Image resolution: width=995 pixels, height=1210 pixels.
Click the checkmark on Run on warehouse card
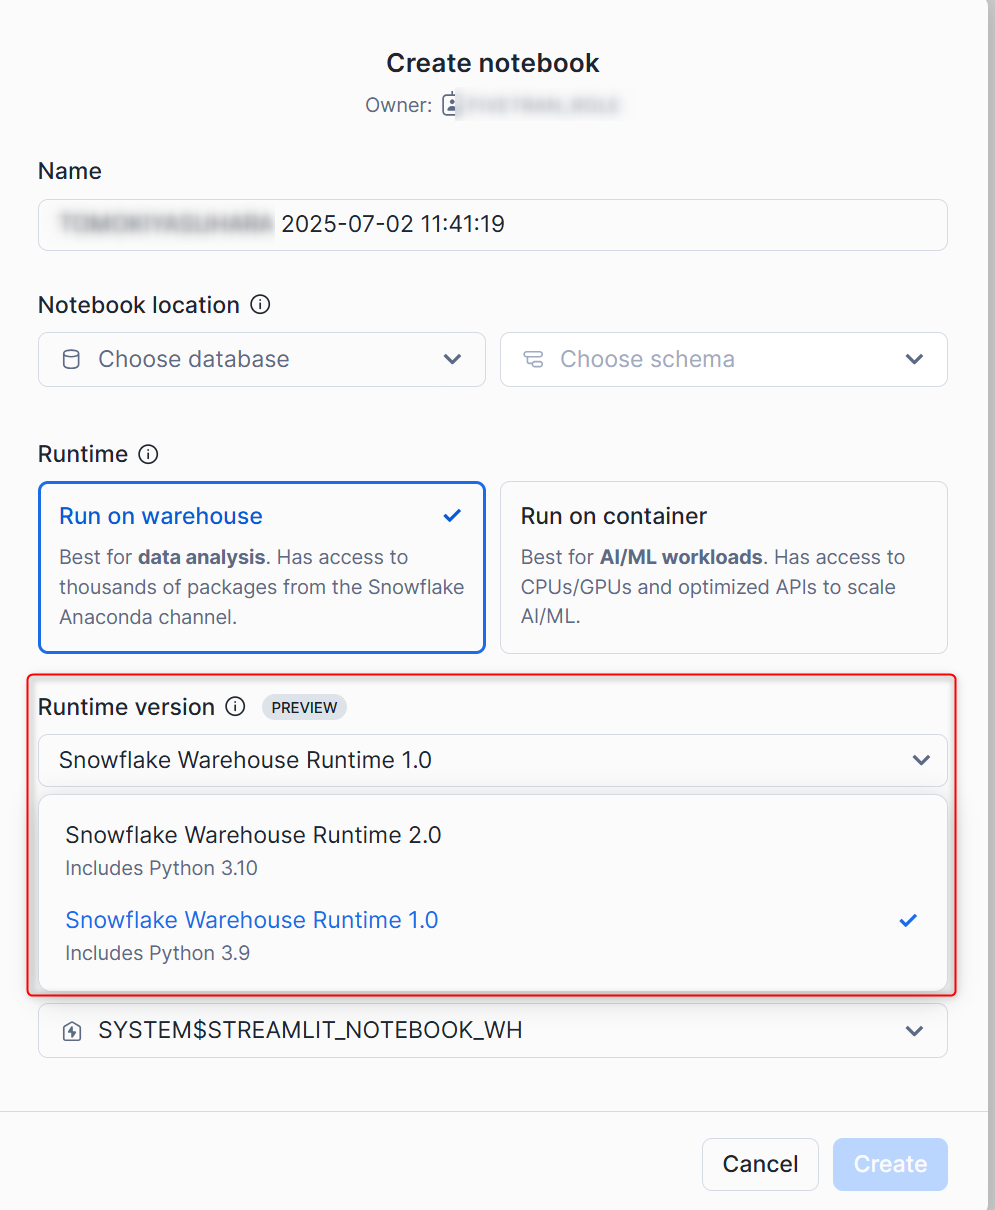tap(452, 516)
